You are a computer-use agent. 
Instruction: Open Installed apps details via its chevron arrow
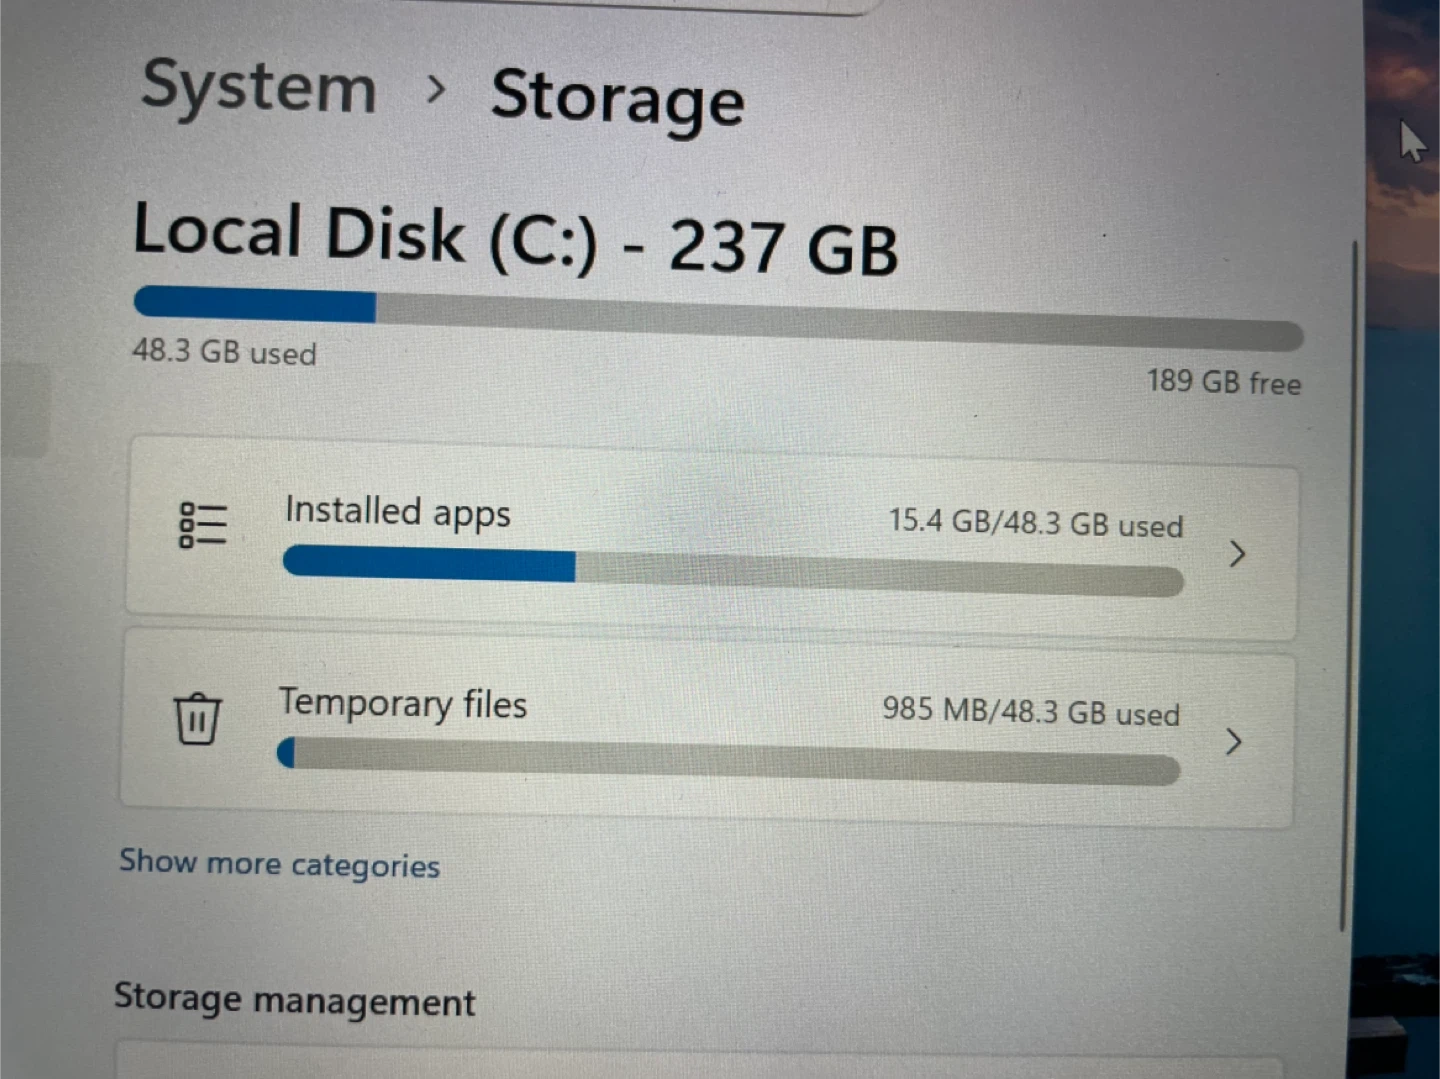coord(1237,554)
